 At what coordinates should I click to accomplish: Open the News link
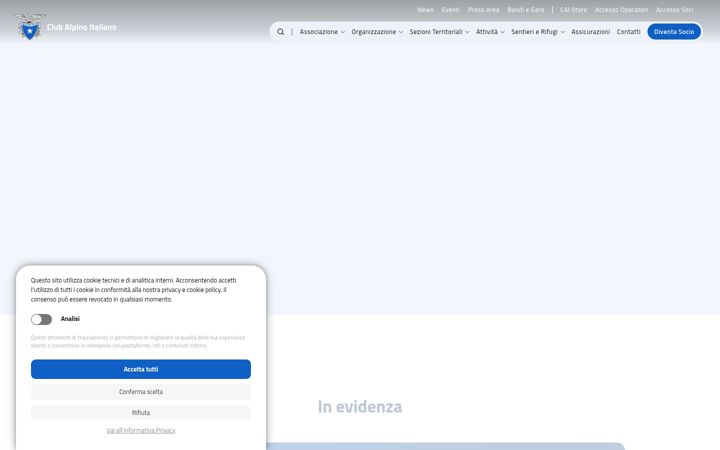[425, 10]
